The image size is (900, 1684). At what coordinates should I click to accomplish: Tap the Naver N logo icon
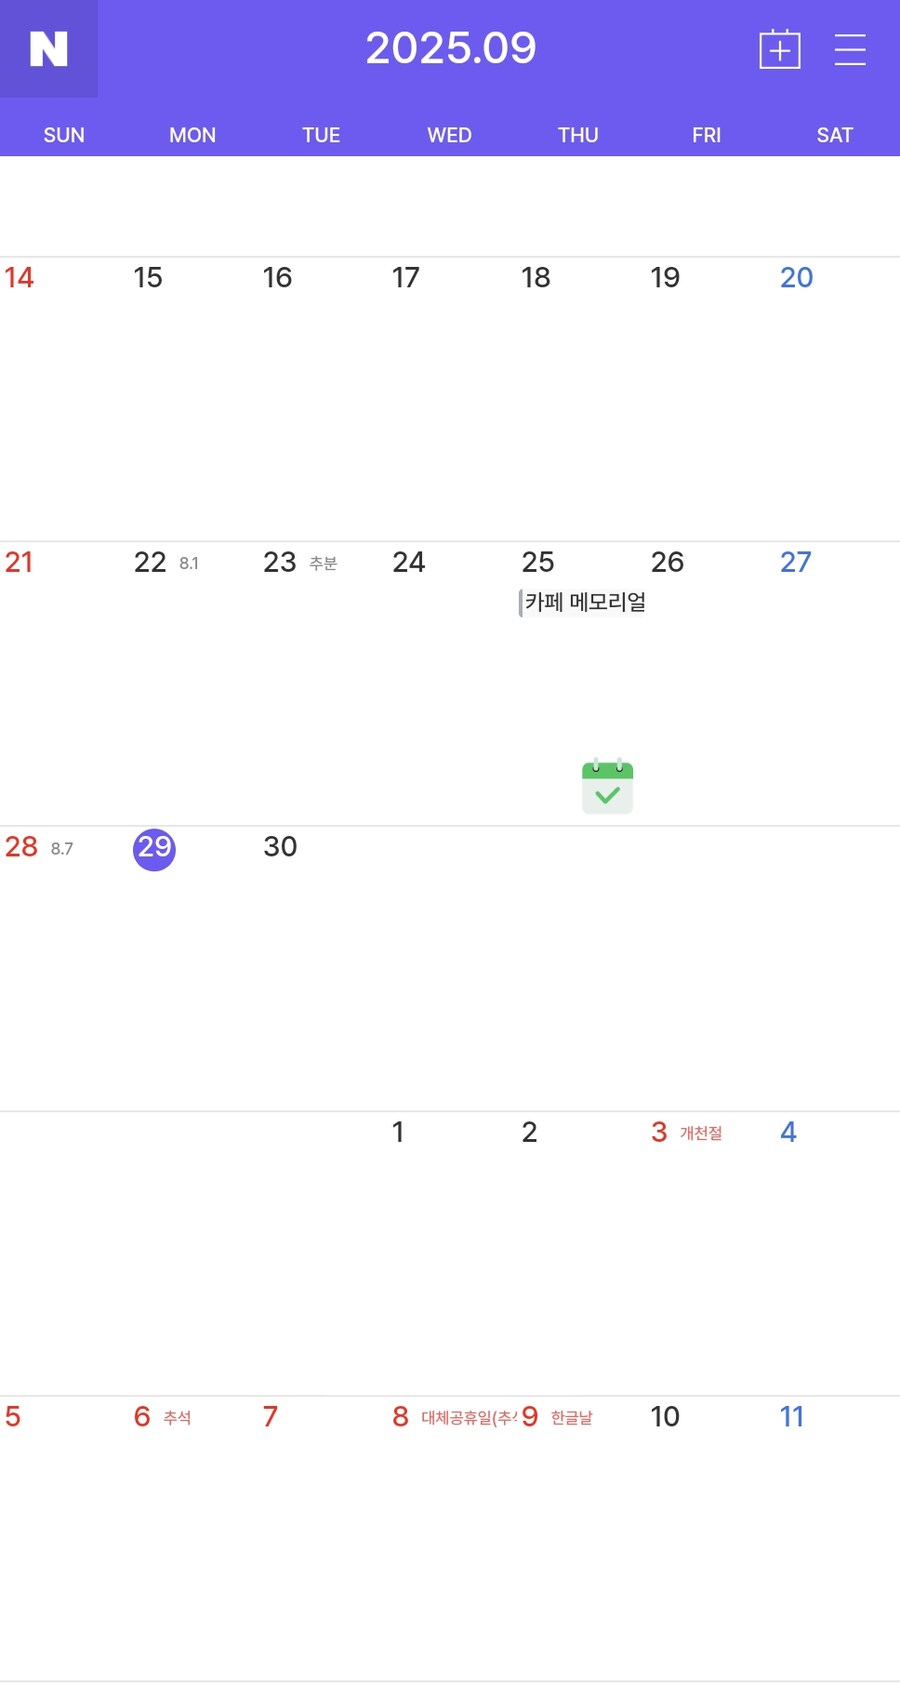tap(48, 48)
